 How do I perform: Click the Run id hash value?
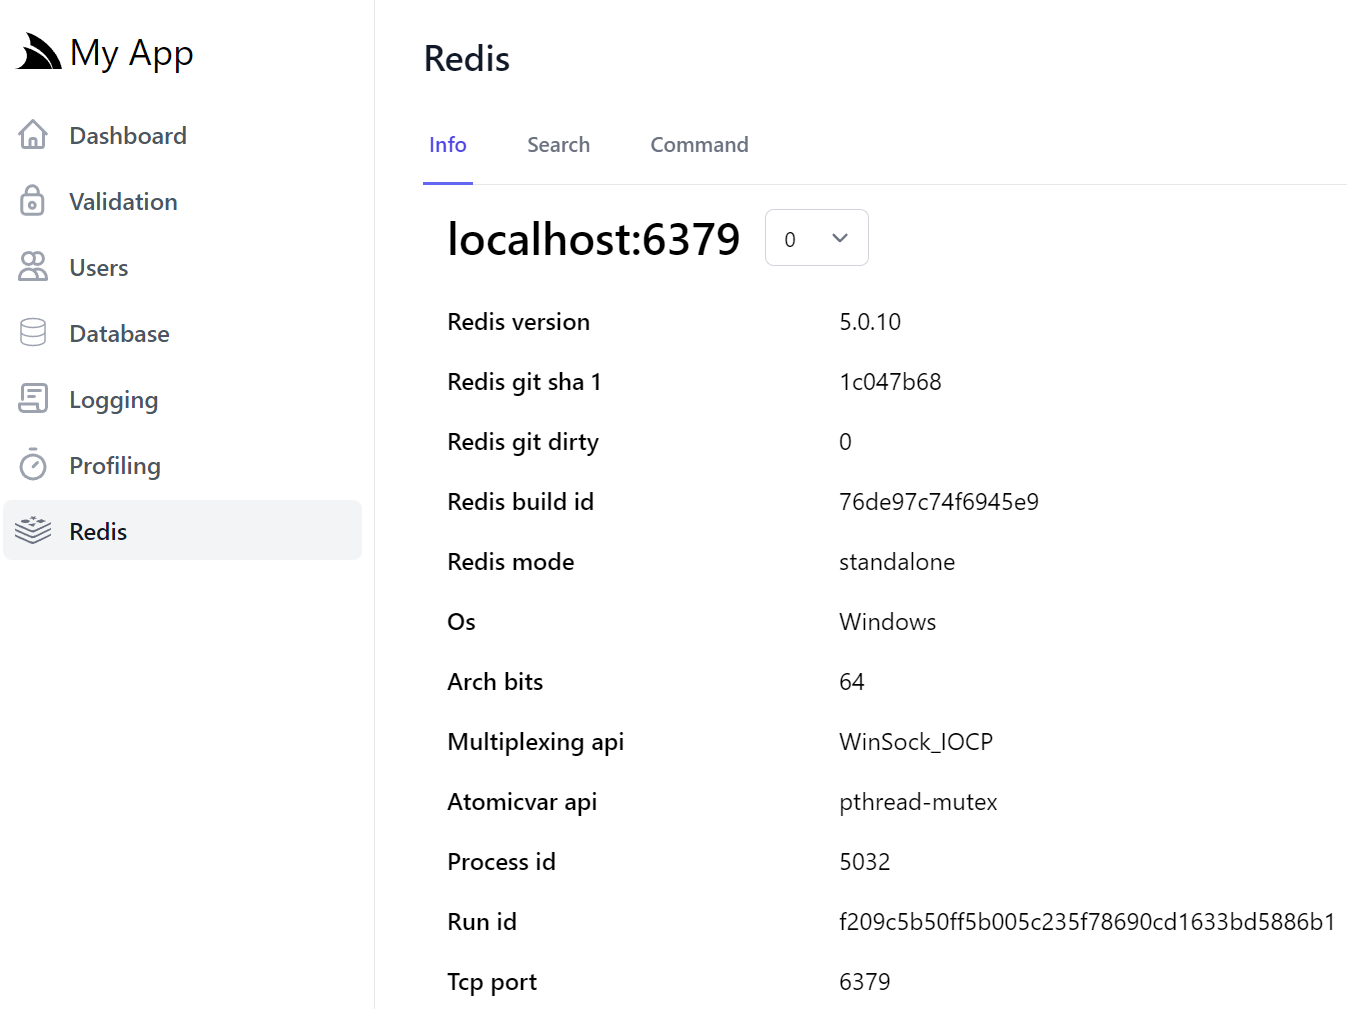[x=1087, y=922]
